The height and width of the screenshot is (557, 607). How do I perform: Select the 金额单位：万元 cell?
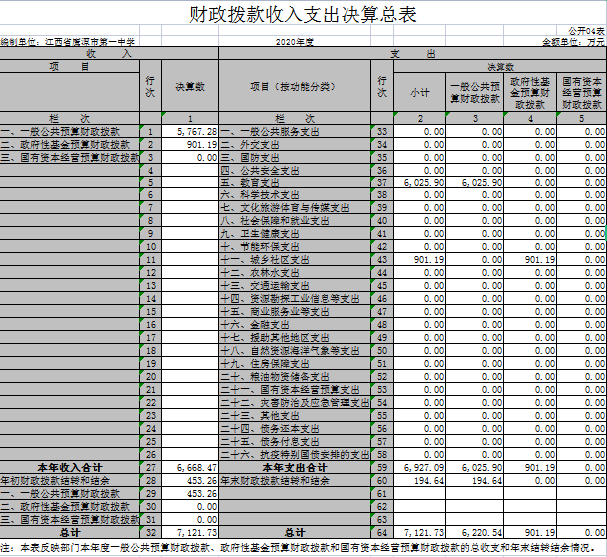click(573, 42)
